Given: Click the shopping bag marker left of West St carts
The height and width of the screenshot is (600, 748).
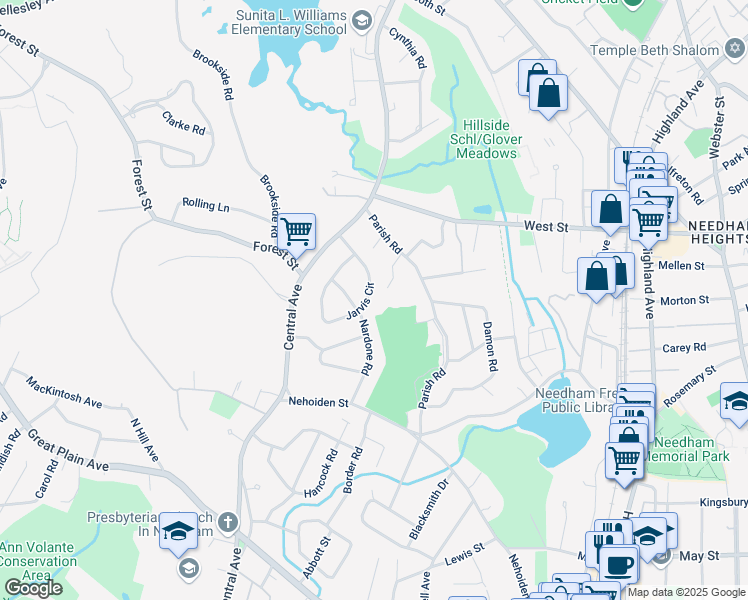Looking at the screenshot, I should tap(610, 209).
